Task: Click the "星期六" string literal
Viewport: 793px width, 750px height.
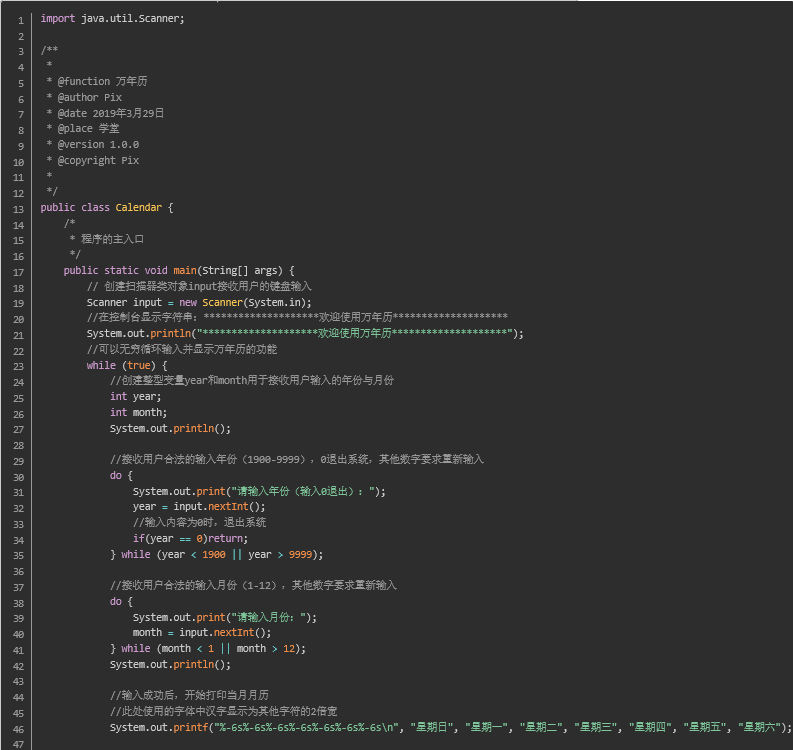Action: click(x=759, y=728)
